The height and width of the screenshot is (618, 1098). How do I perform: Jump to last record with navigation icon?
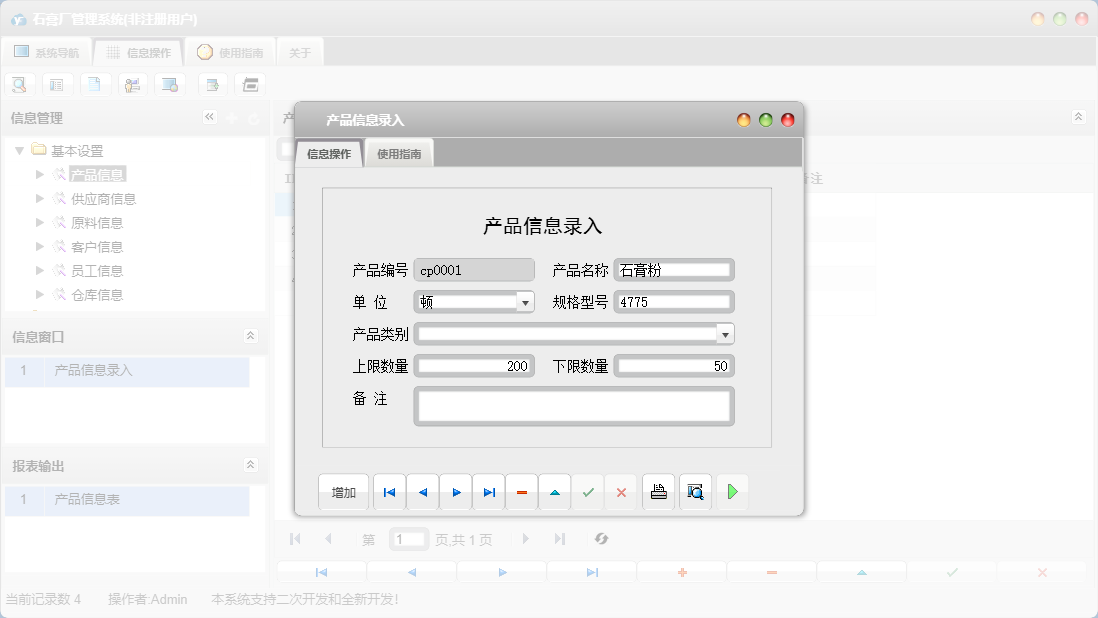tap(488, 491)
